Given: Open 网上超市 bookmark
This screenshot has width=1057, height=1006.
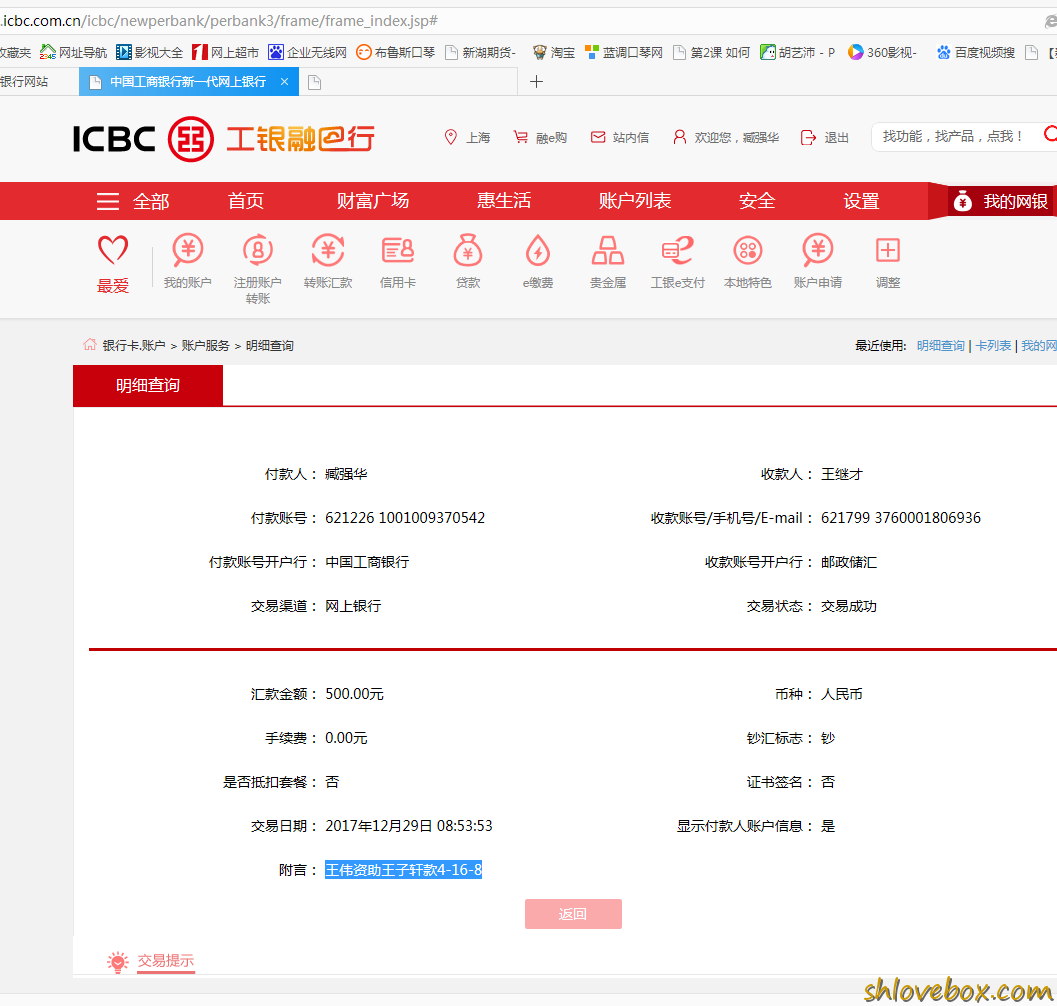Looking at the screenshot, I should (x=225, y=52).
